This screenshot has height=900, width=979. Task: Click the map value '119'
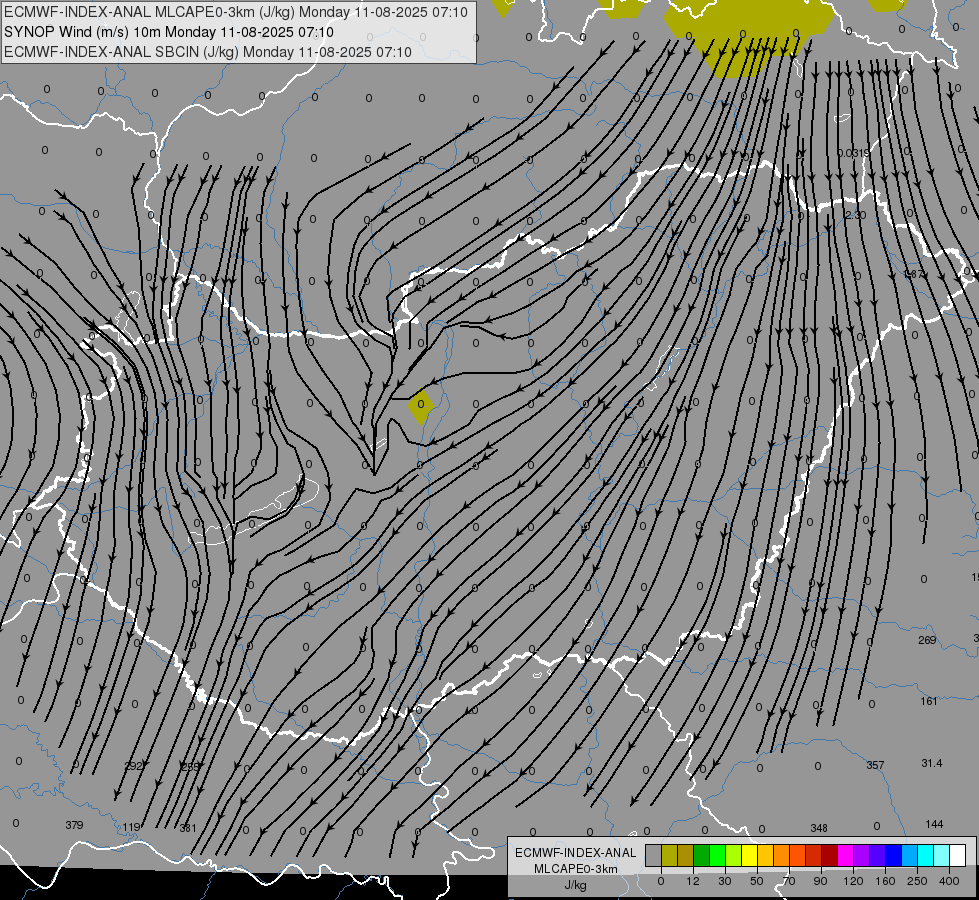click(x=130, y=828)
